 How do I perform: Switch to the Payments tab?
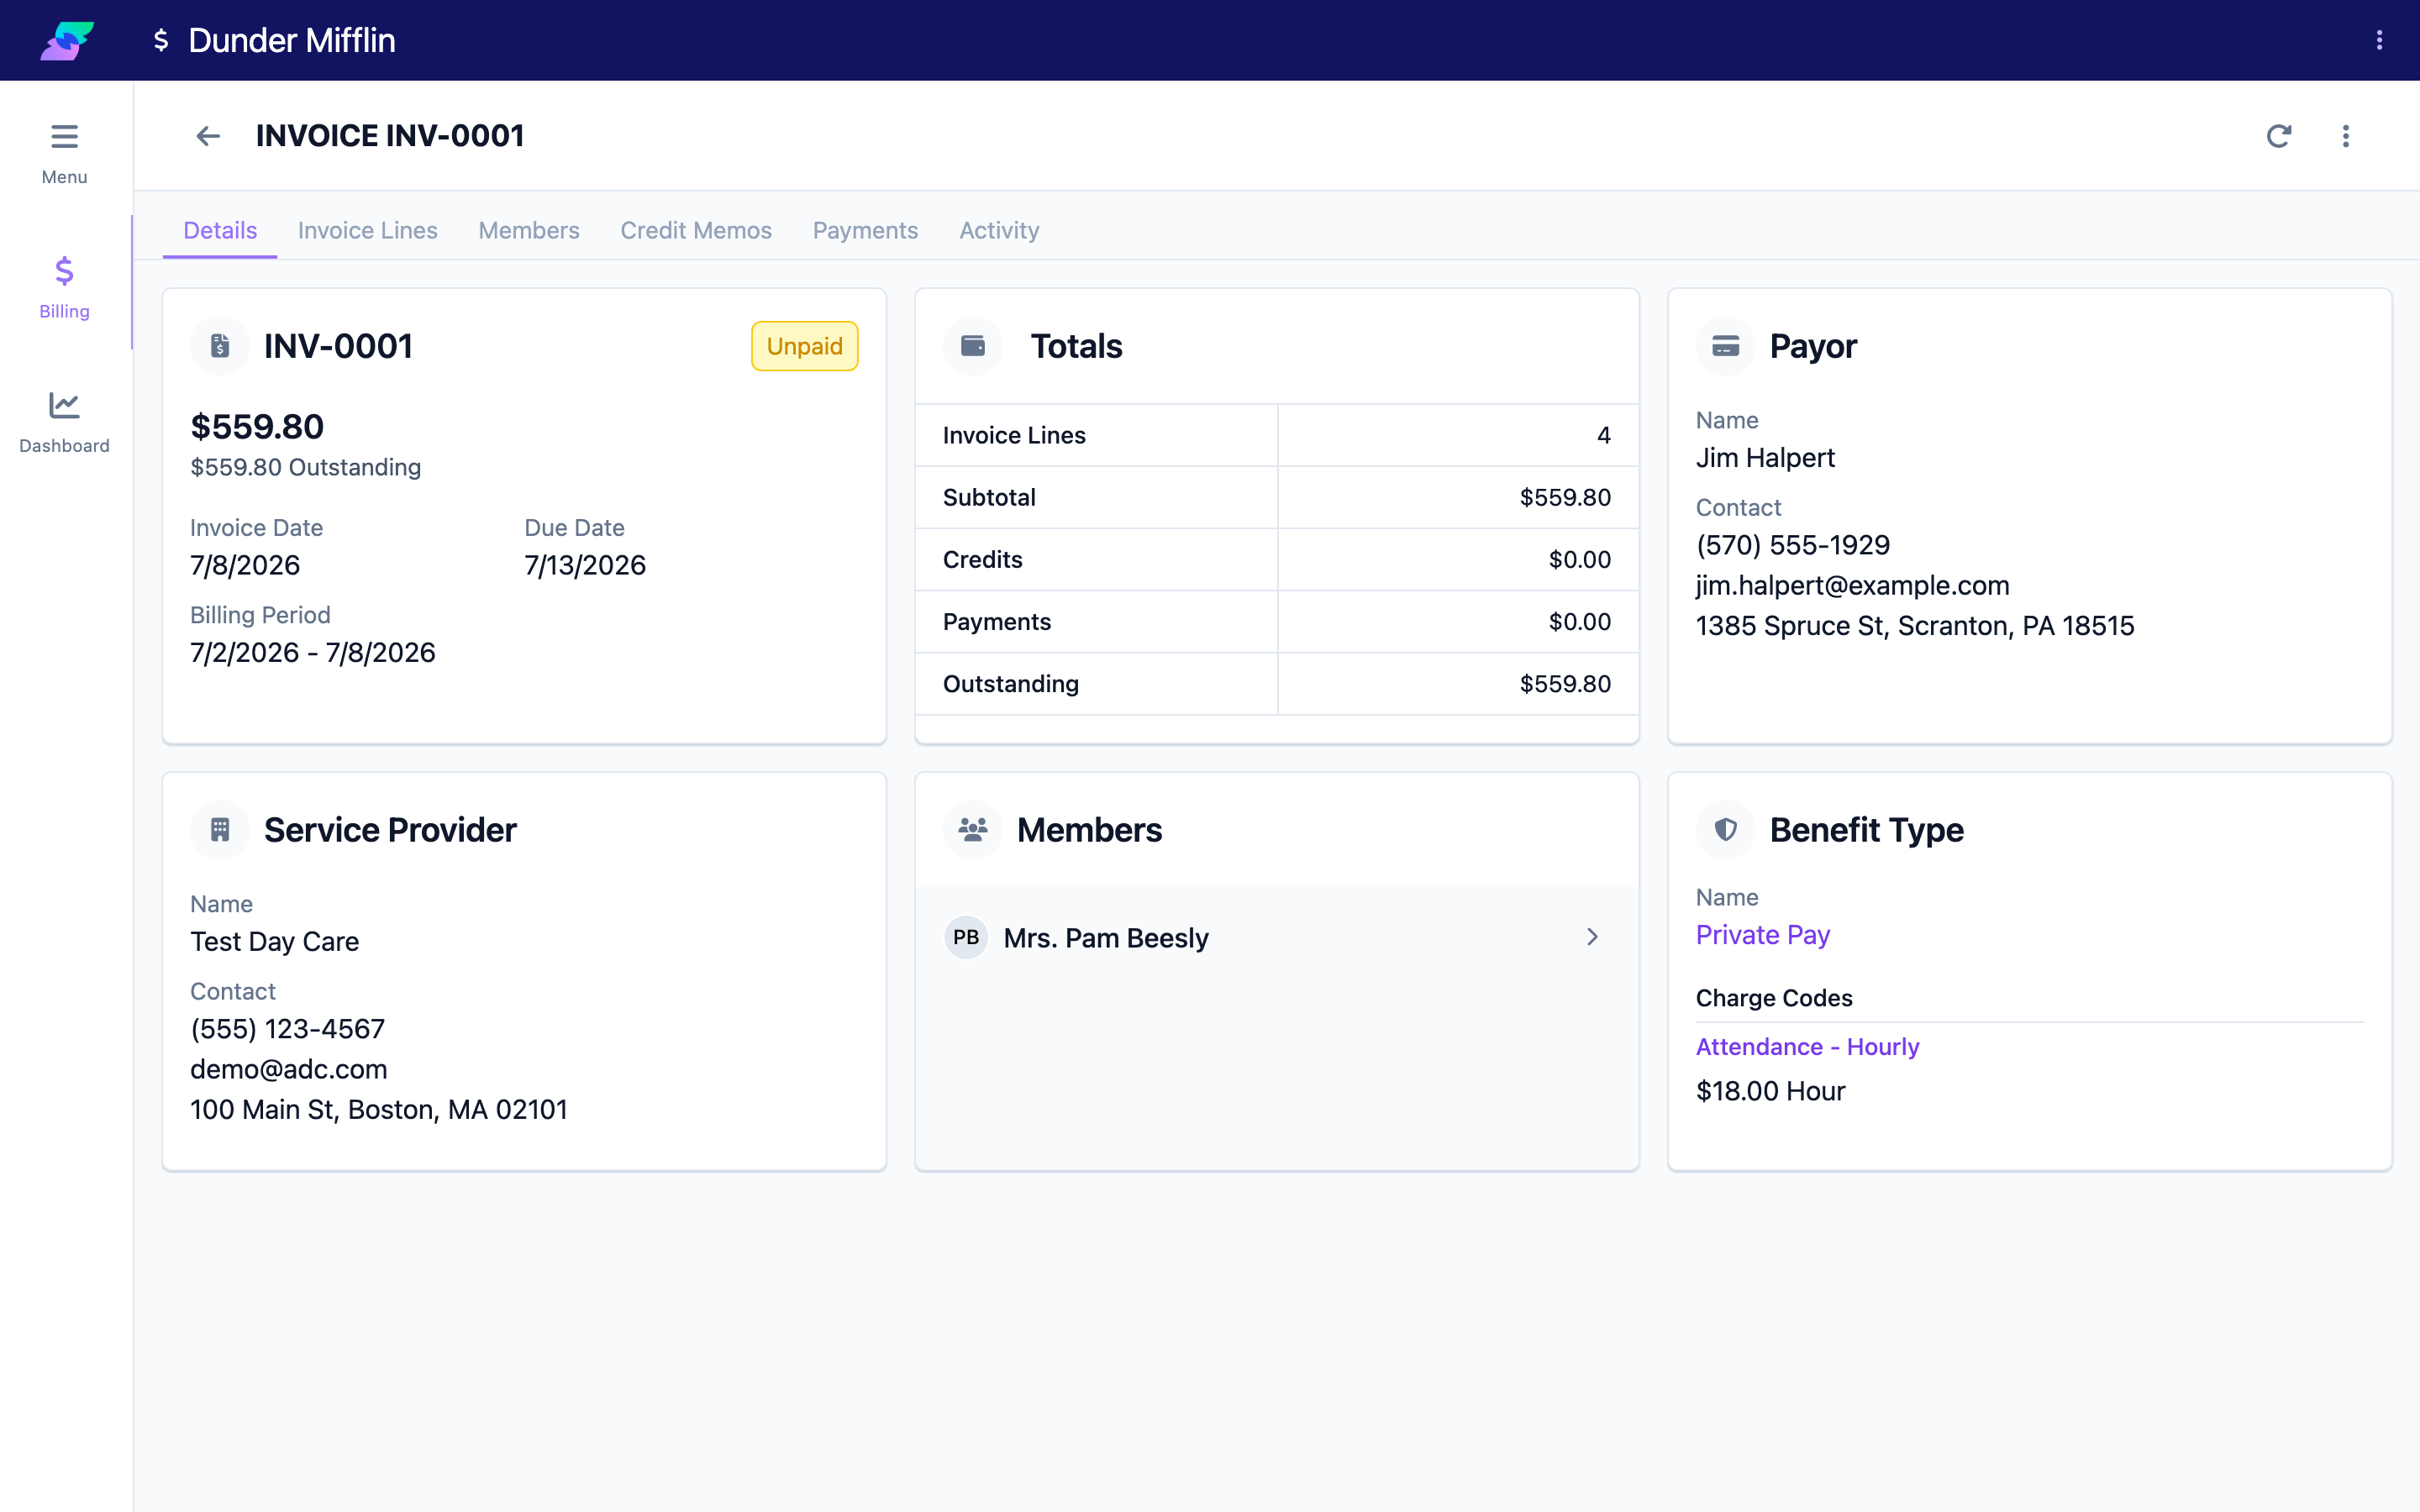pyautogui.click(x=865, y=230)
